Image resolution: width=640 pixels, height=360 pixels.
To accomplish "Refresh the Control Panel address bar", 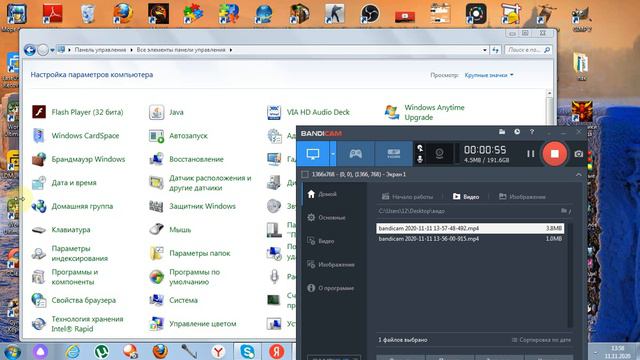I will click(496, 50).
